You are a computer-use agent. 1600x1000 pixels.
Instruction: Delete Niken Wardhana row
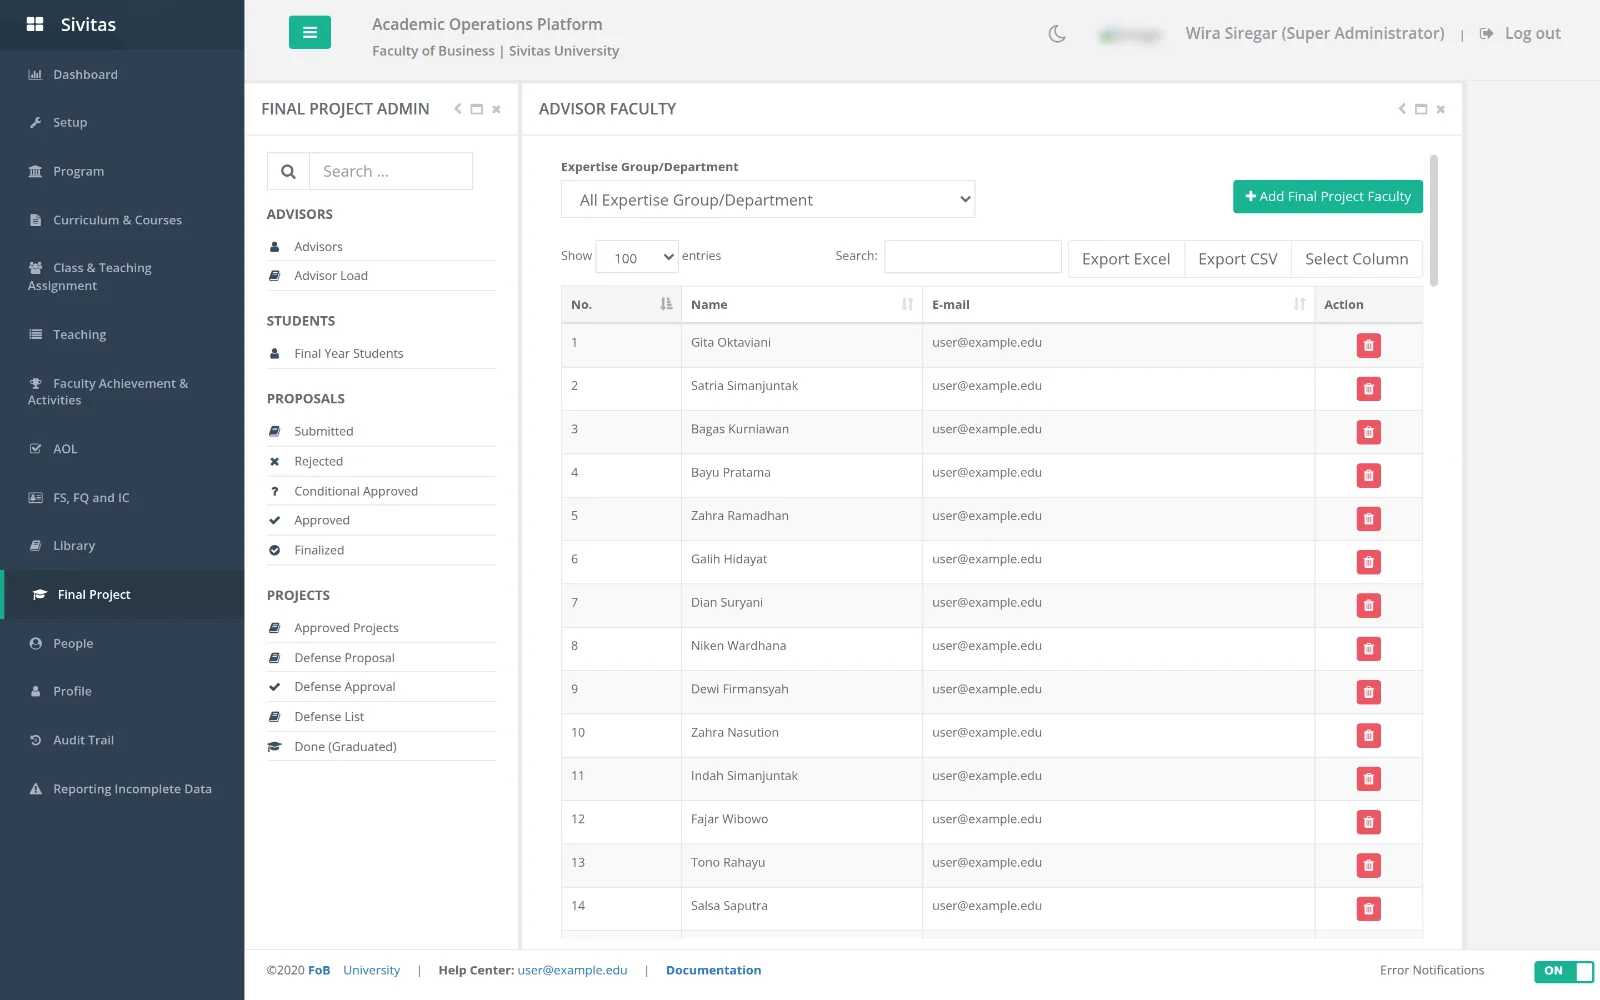(x=1368, y=648)
